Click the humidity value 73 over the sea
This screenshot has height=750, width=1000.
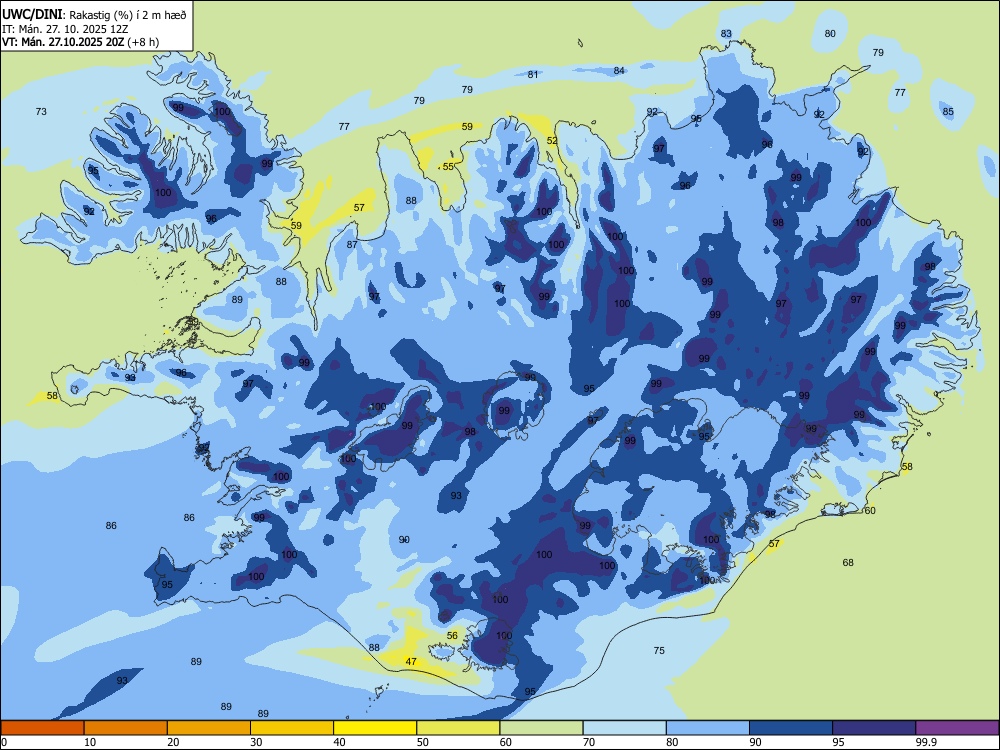pos(41,112)
